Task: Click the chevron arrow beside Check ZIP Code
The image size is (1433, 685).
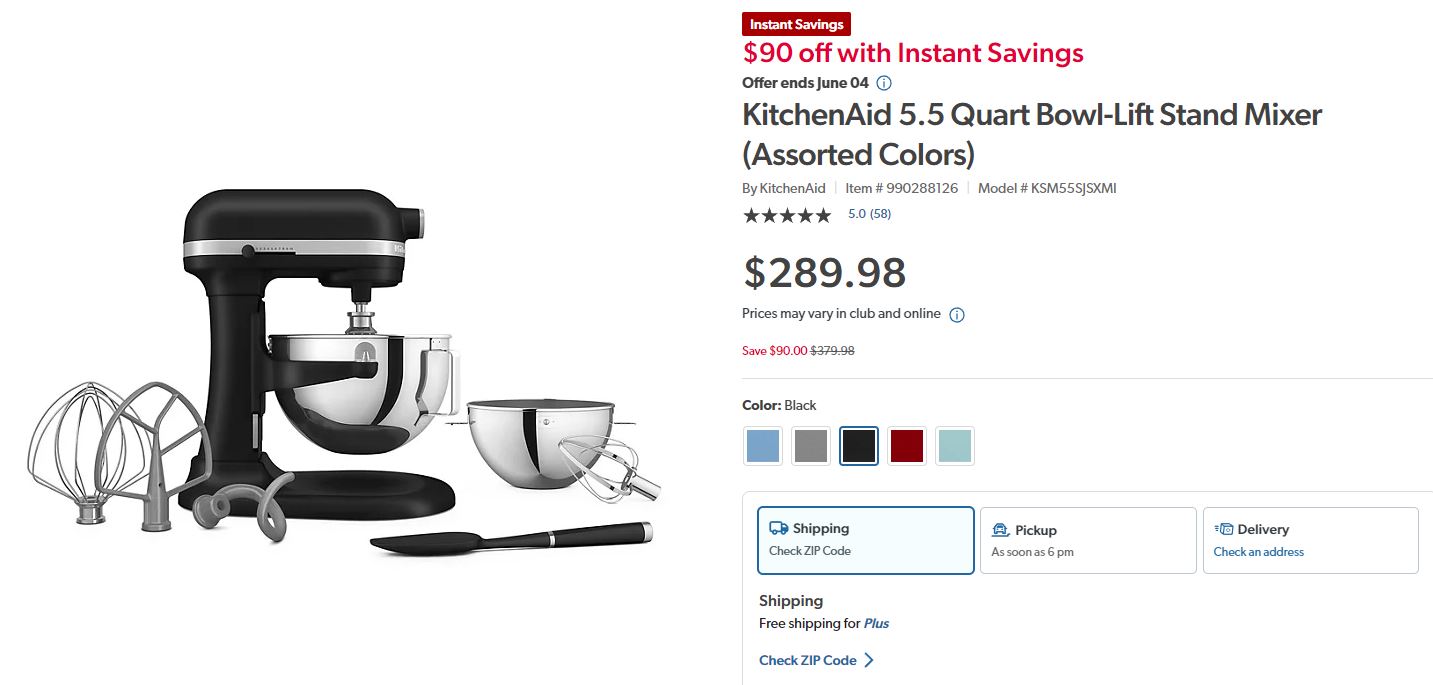Action: coord(870,660)
